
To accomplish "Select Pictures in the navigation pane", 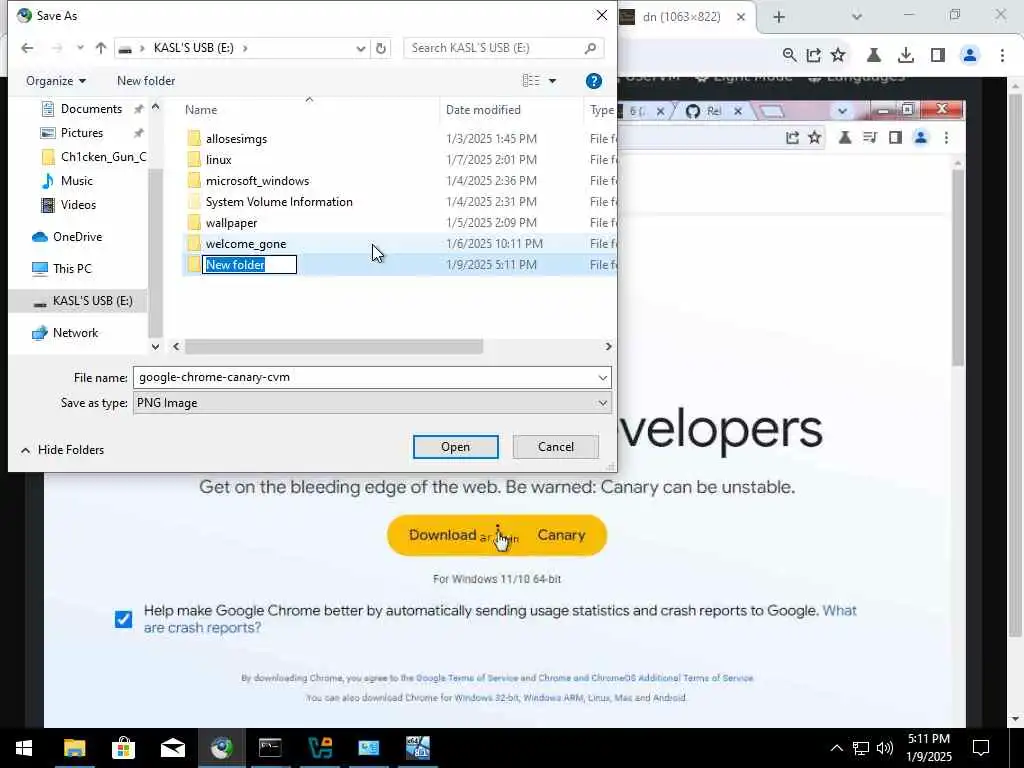I will point(82,133).
